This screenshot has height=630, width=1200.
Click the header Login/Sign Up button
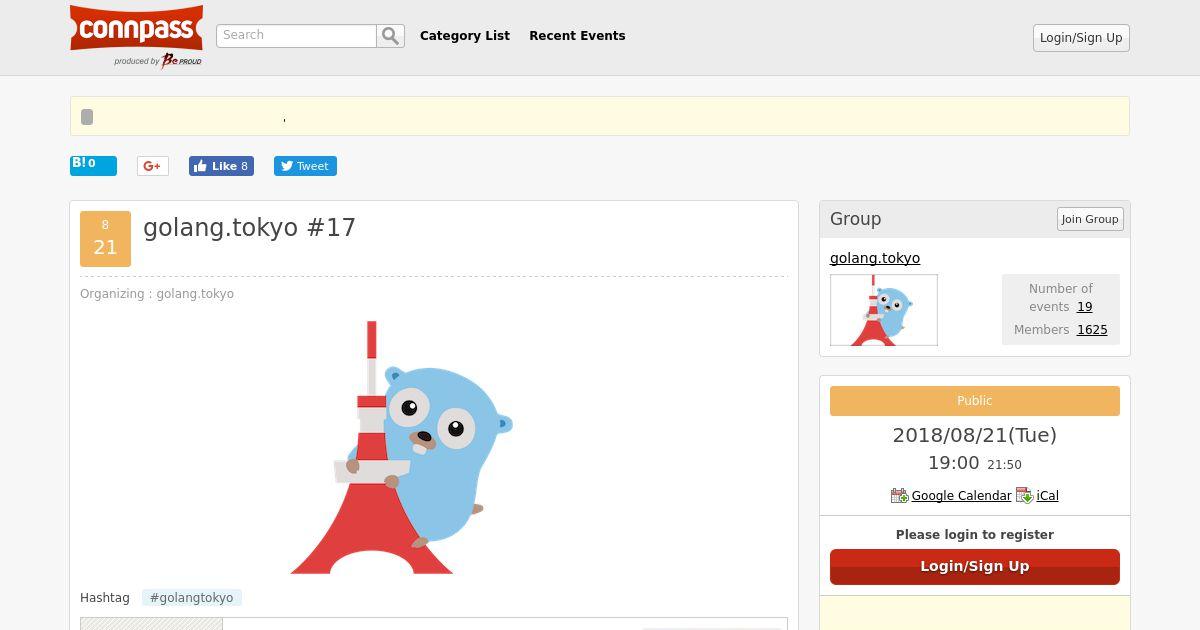[x=1081, y=38]
